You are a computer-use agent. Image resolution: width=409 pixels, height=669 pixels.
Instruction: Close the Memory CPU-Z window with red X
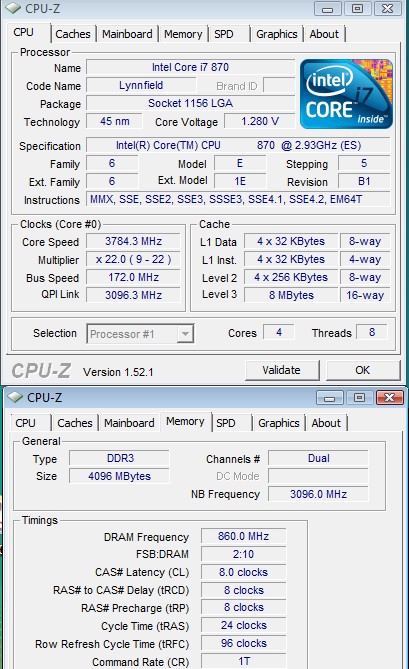click(x=389, y=398)
